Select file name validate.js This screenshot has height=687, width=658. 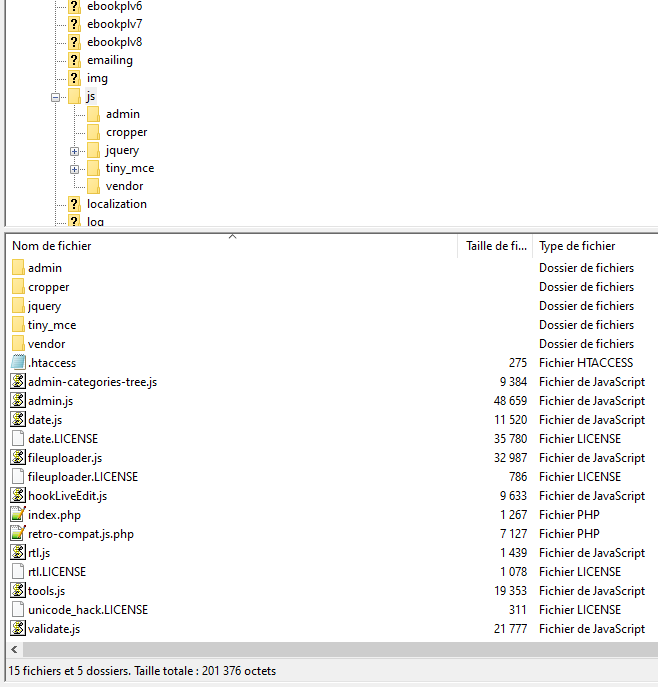[x=54, y=629]
